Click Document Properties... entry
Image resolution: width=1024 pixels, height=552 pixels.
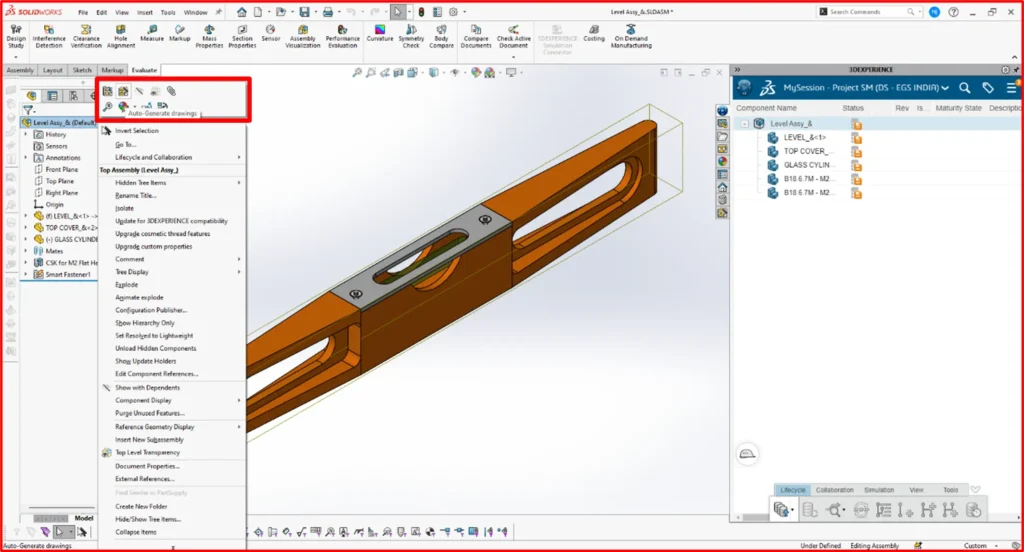click(147, 466)
